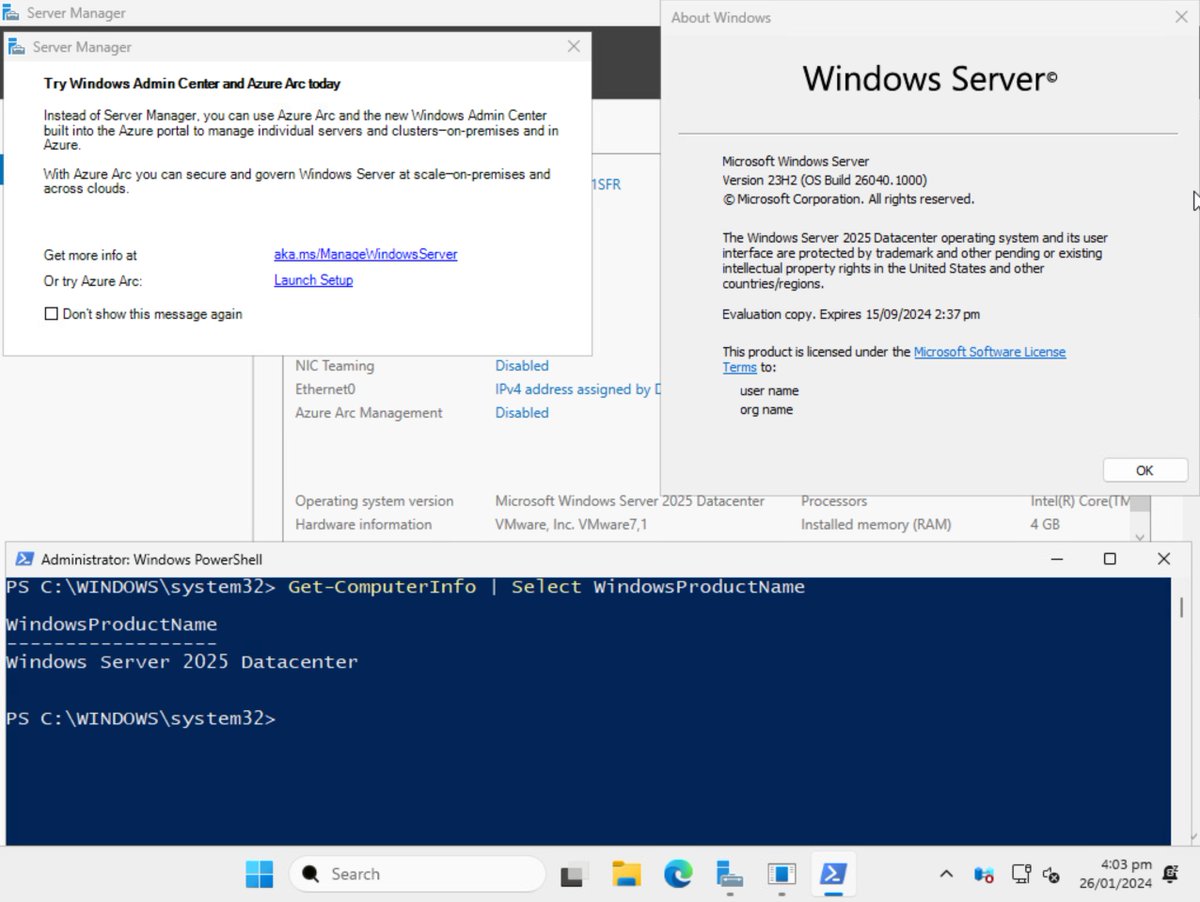The image size is (1200, 902).
Task: Click the Launch Setup link
Action: tap(313, 281)
